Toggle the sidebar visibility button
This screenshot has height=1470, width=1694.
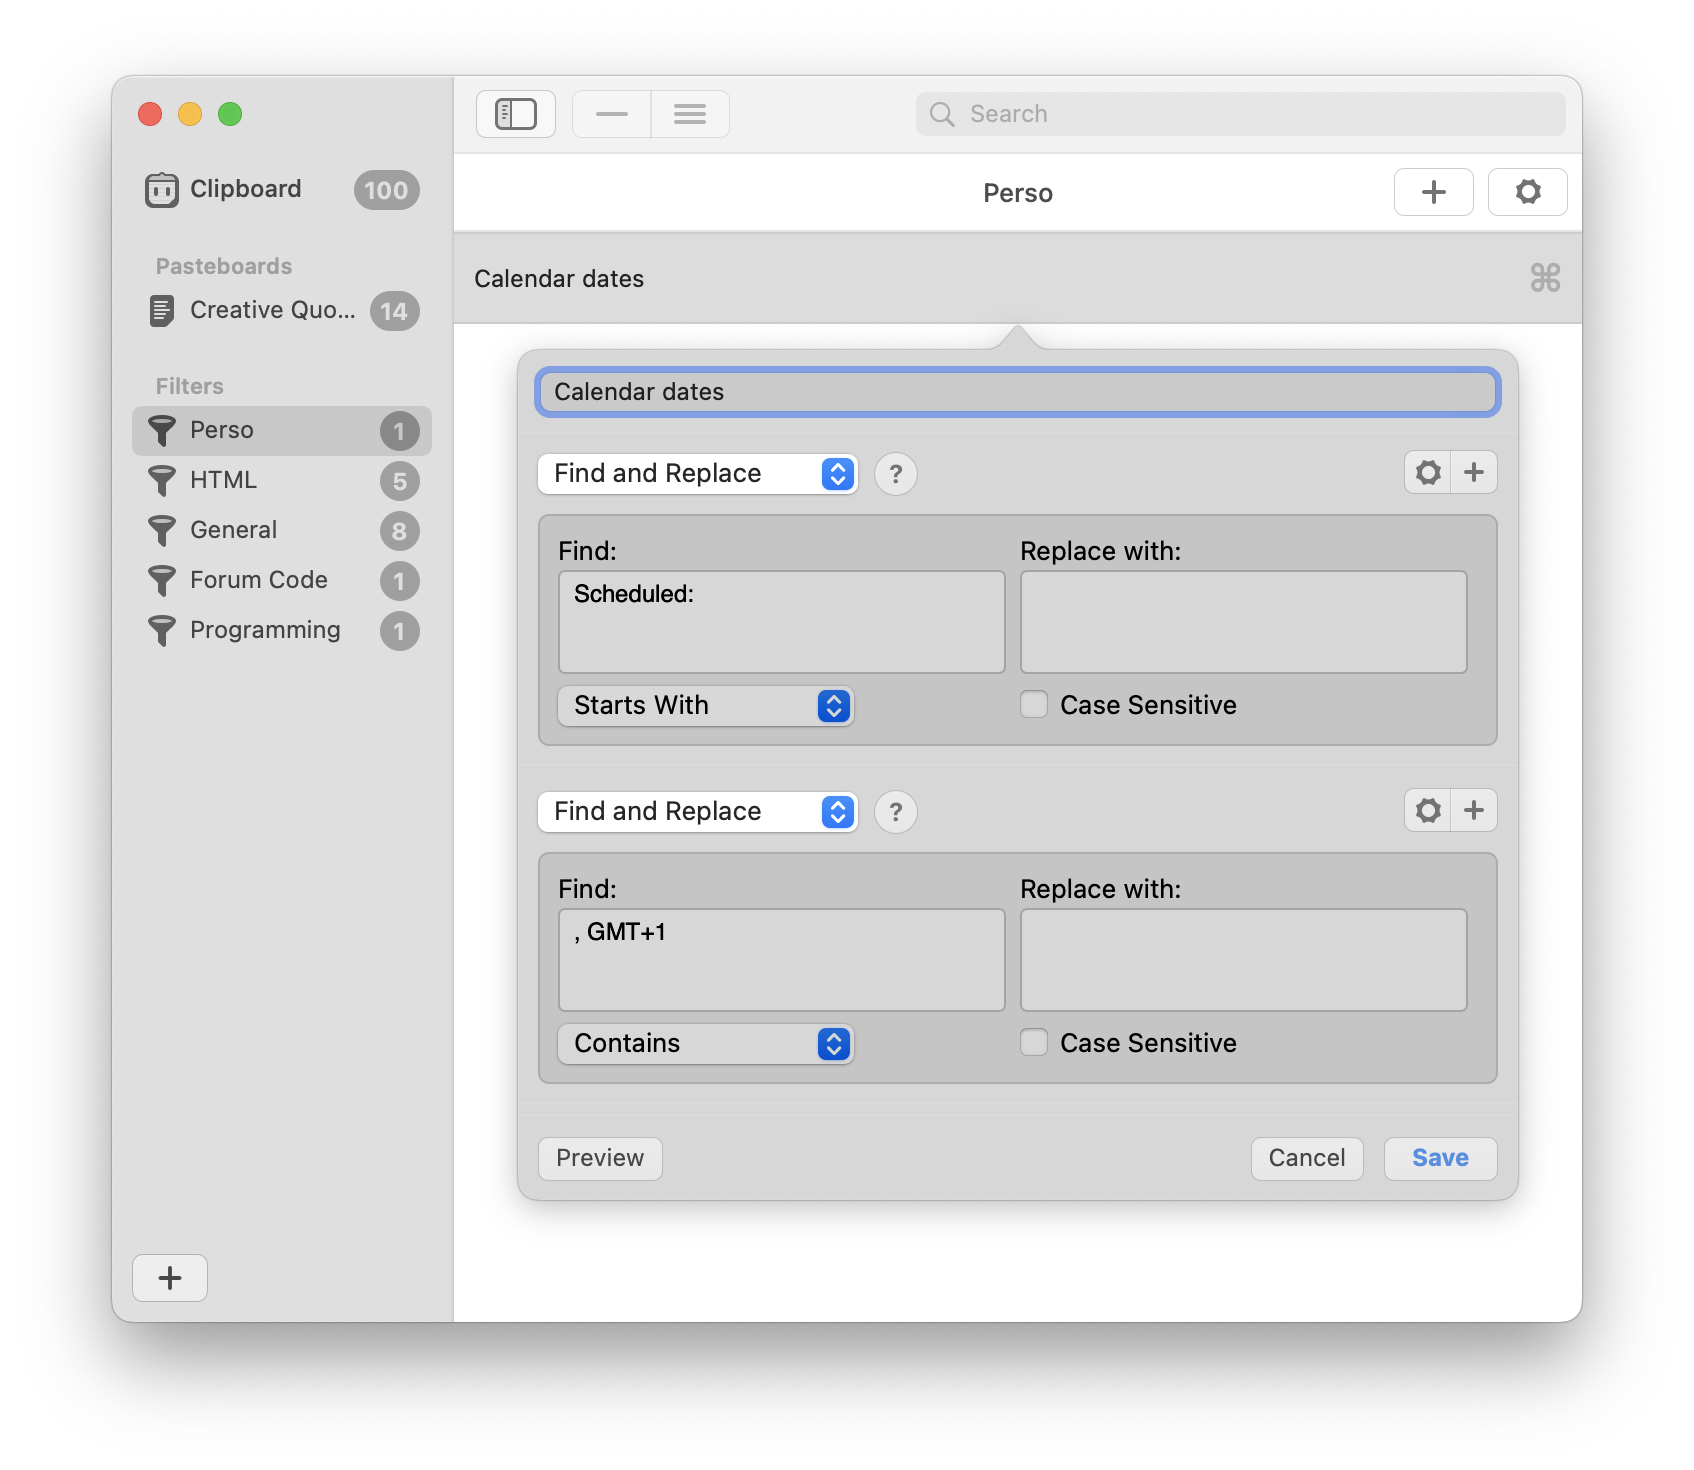click(x=515, y=114)
